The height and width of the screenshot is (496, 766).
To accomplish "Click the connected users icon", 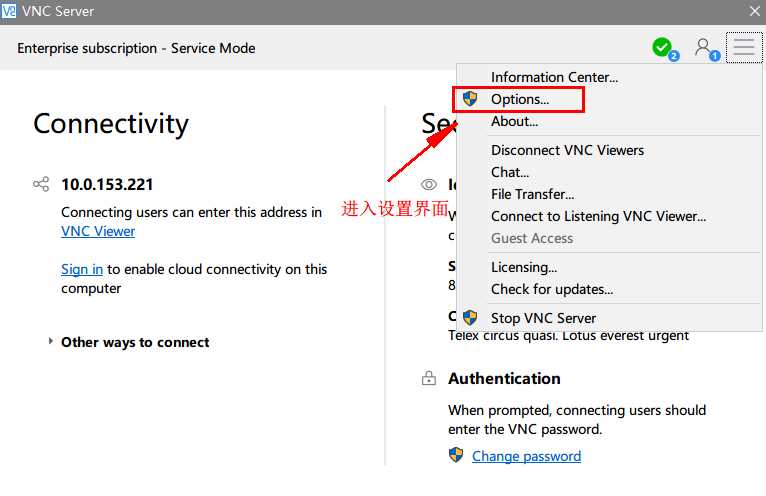I will pyautogui.click(x=705, y=48).
